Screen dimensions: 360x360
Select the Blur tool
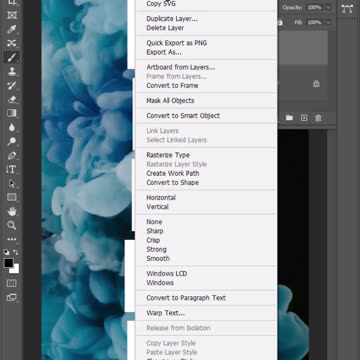click(x=12, y=127)
